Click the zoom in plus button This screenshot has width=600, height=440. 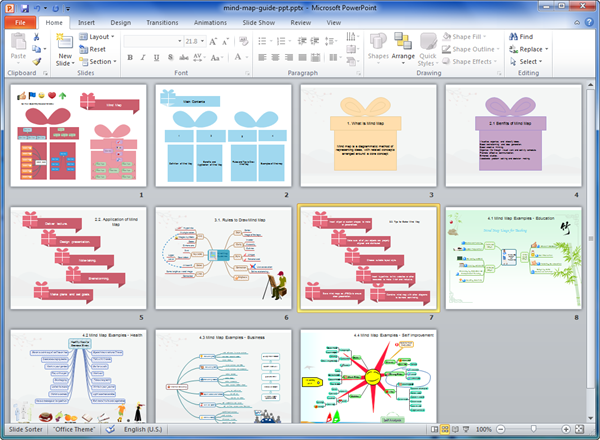coord(565,430)
